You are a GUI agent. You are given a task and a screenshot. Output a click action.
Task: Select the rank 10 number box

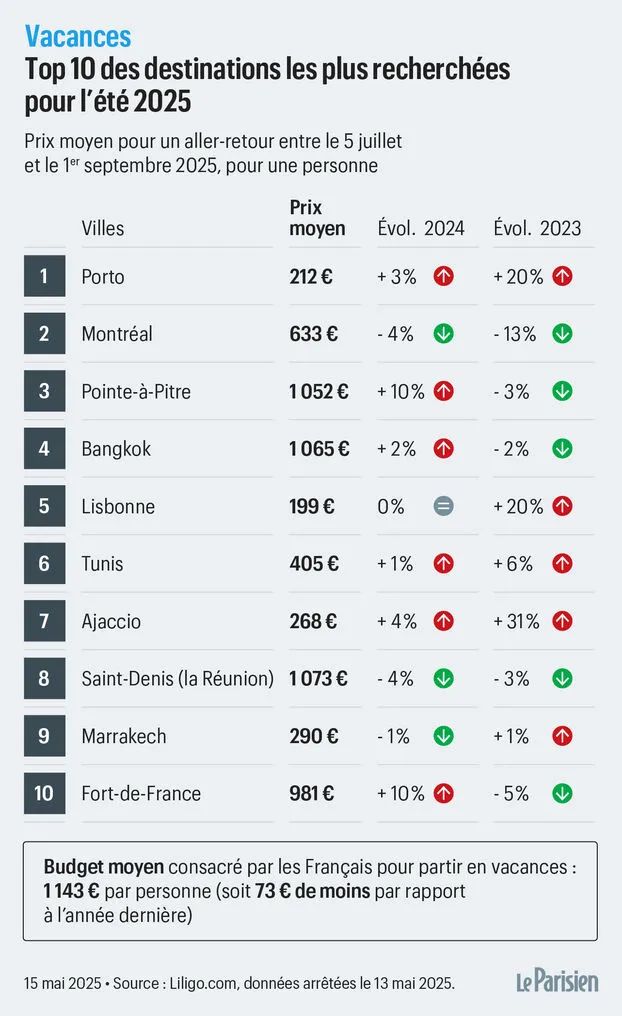point(45,793)
